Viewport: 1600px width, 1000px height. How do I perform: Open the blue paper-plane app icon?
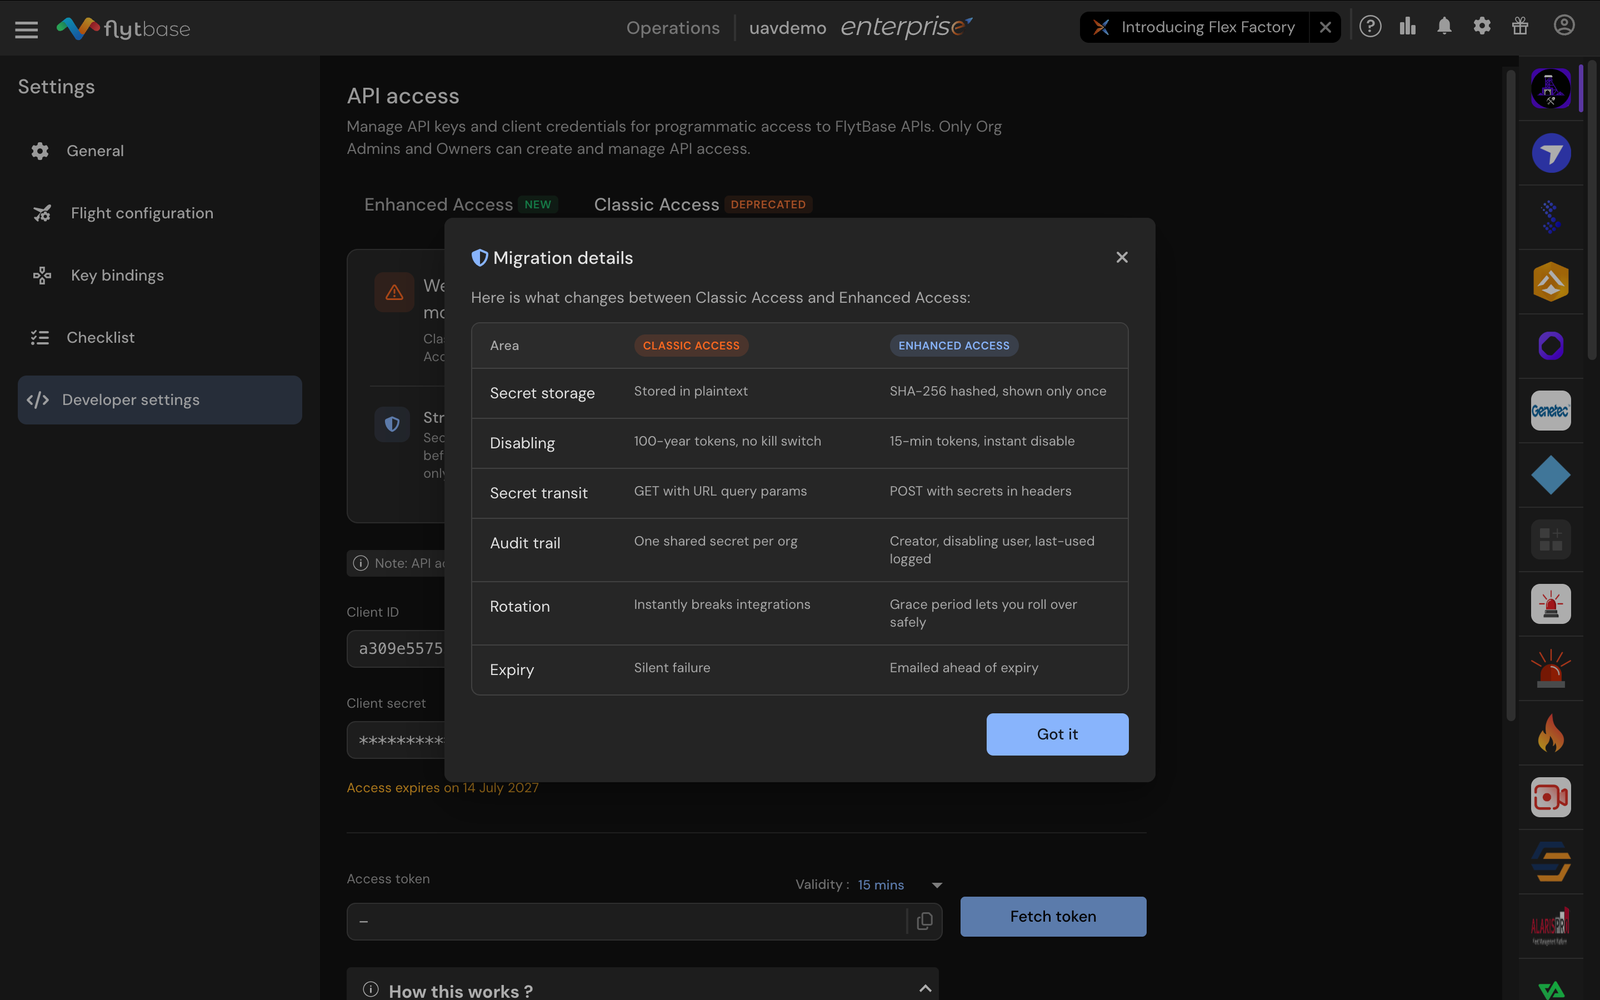pos(1551,153)
